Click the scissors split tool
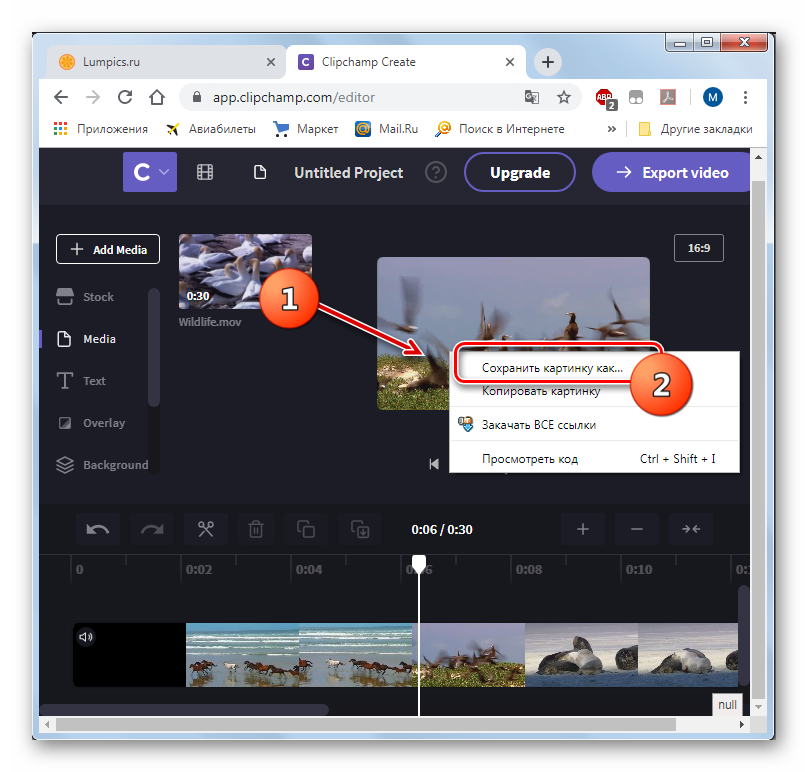Viewport: 808px width, 772px height. (x=206, y=530)
